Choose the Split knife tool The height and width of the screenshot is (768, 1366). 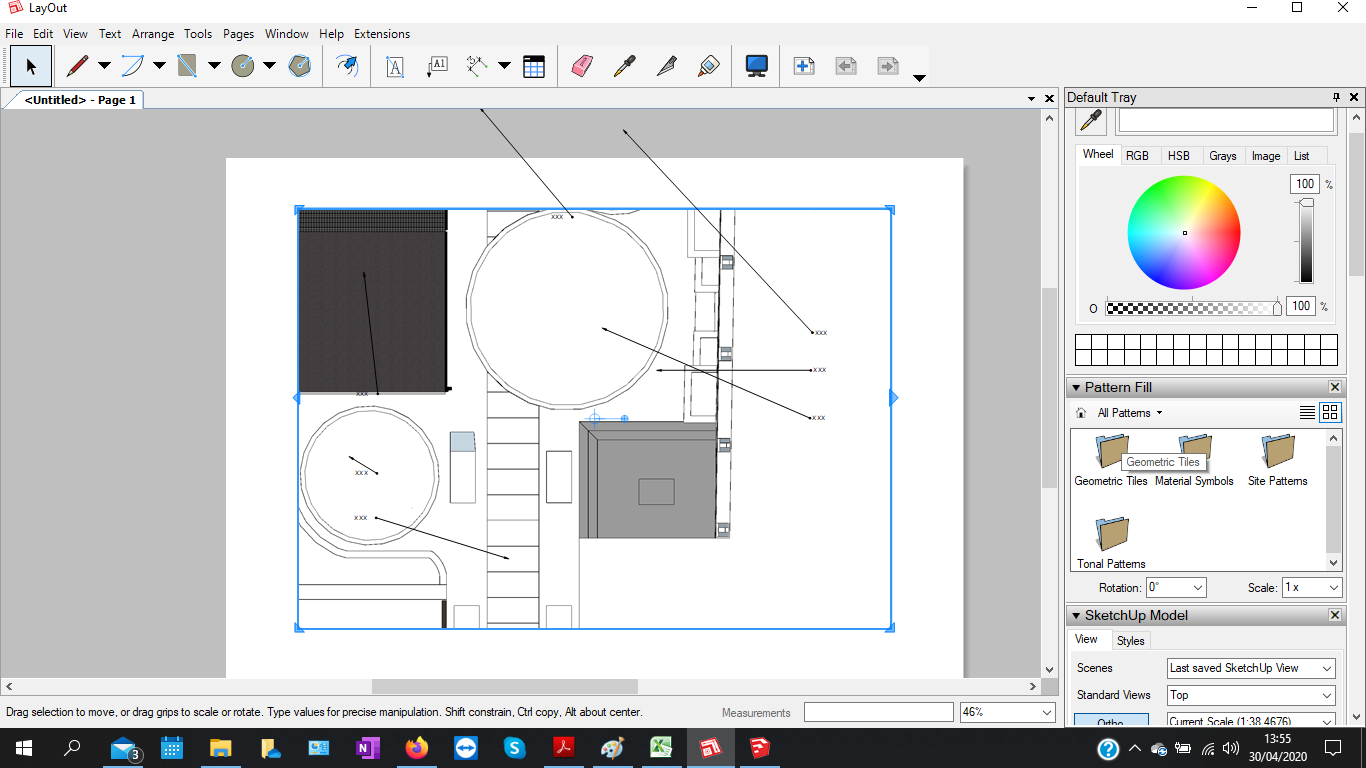point(666,66)
